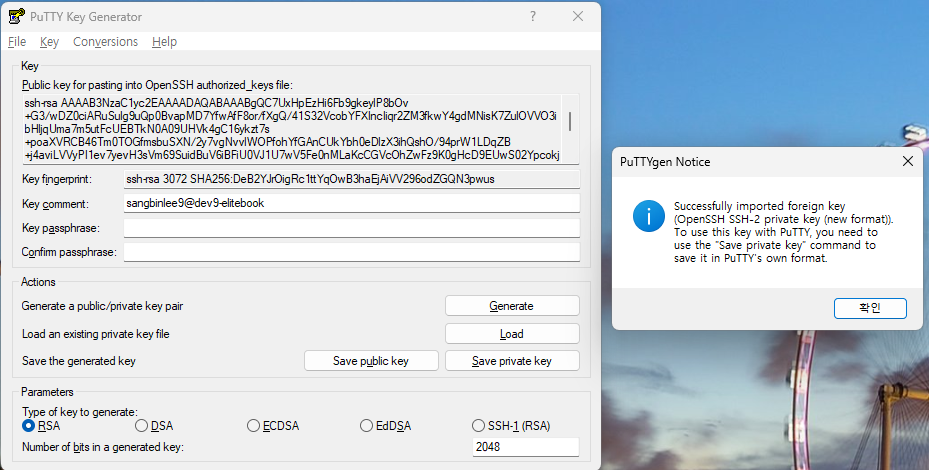Click 'Generate a public/private key pair' text

tap(102, 306)
